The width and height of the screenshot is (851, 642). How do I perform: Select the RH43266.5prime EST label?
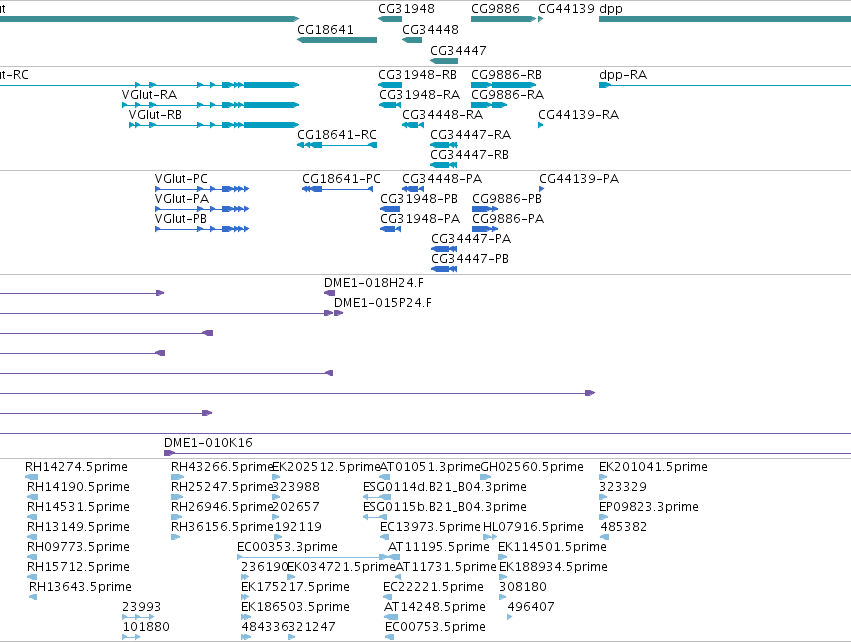point(222,467)
